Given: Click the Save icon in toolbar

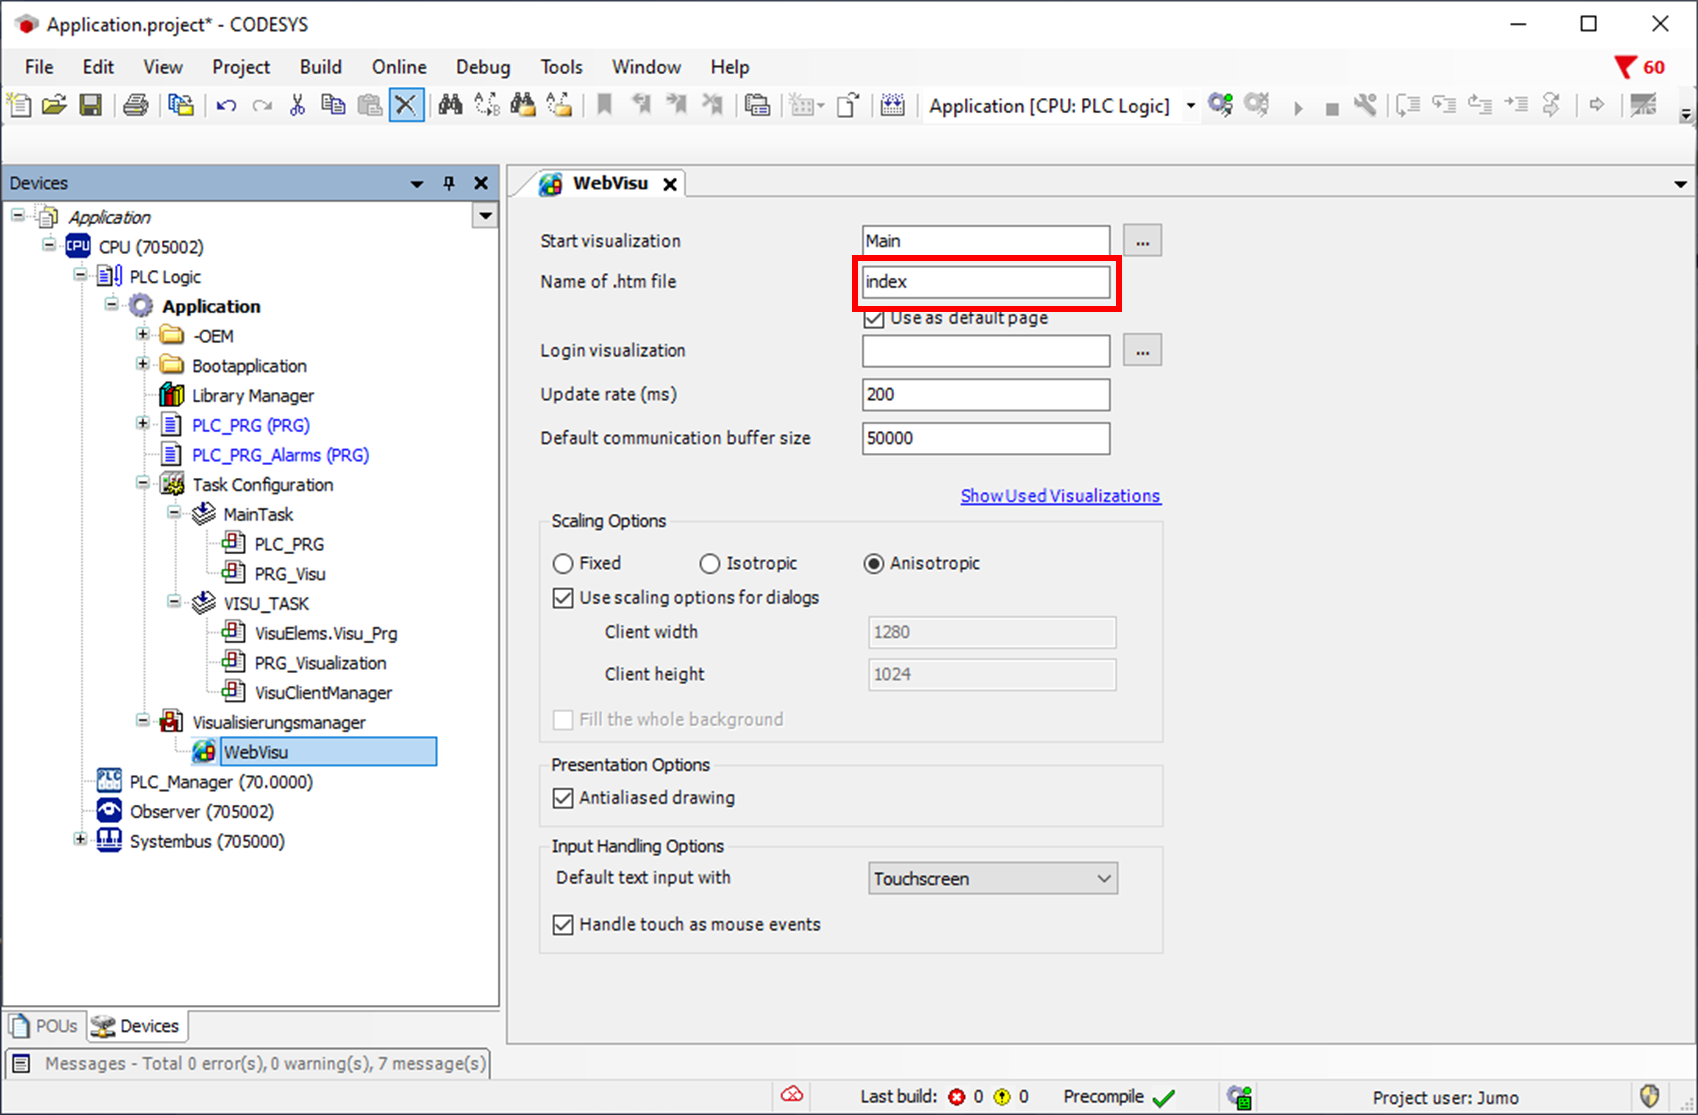Looking at the screenshot, I should (90, 105).
